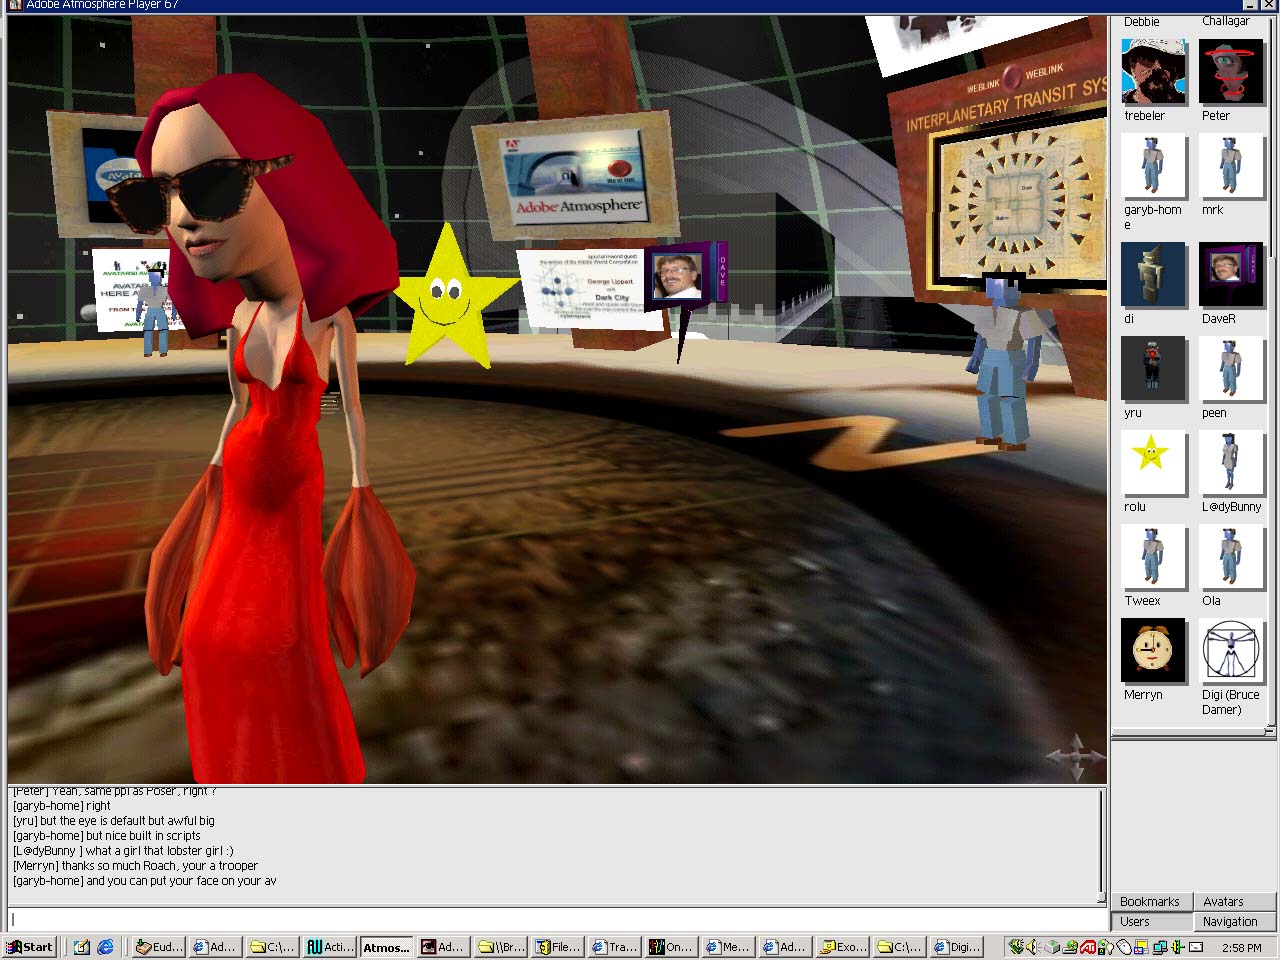Click the system tray clock showing 2:58 PM
Image resolution: width=1280 pixels, height=960 pixels.
click(x=1241, y=947)
